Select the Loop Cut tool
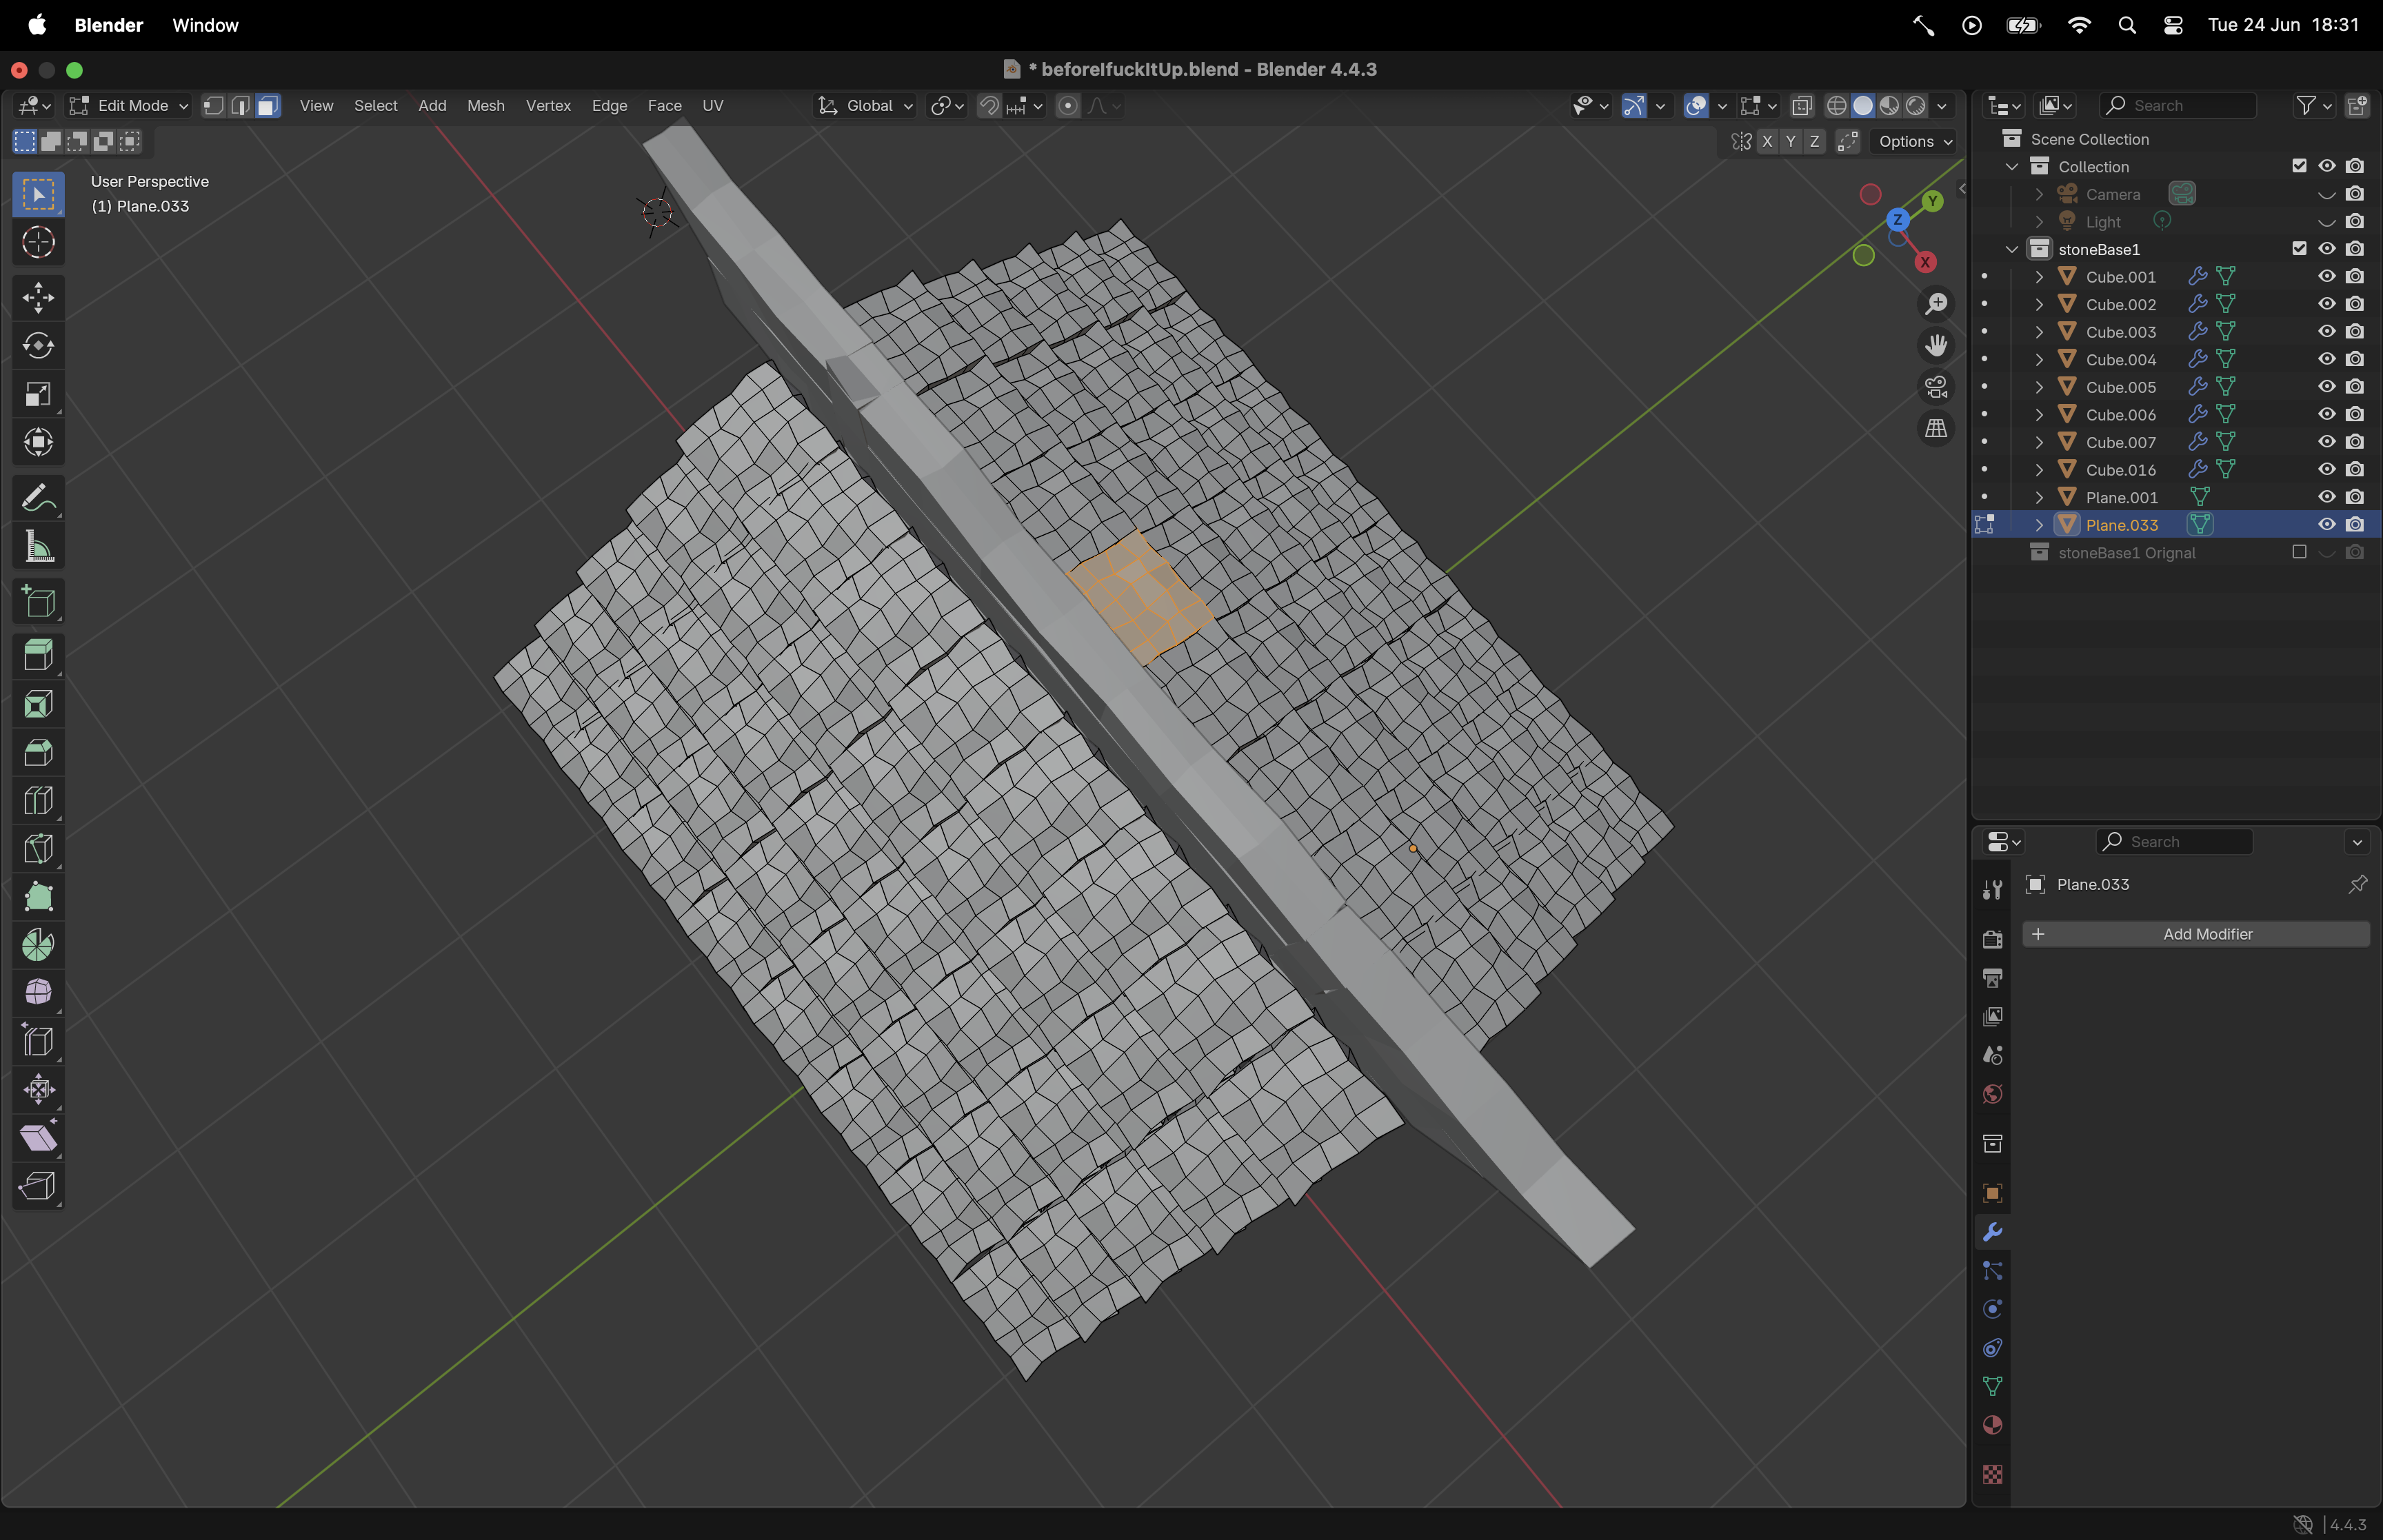Viewport: 2383px width, 1540px height. tap(38, 800)
